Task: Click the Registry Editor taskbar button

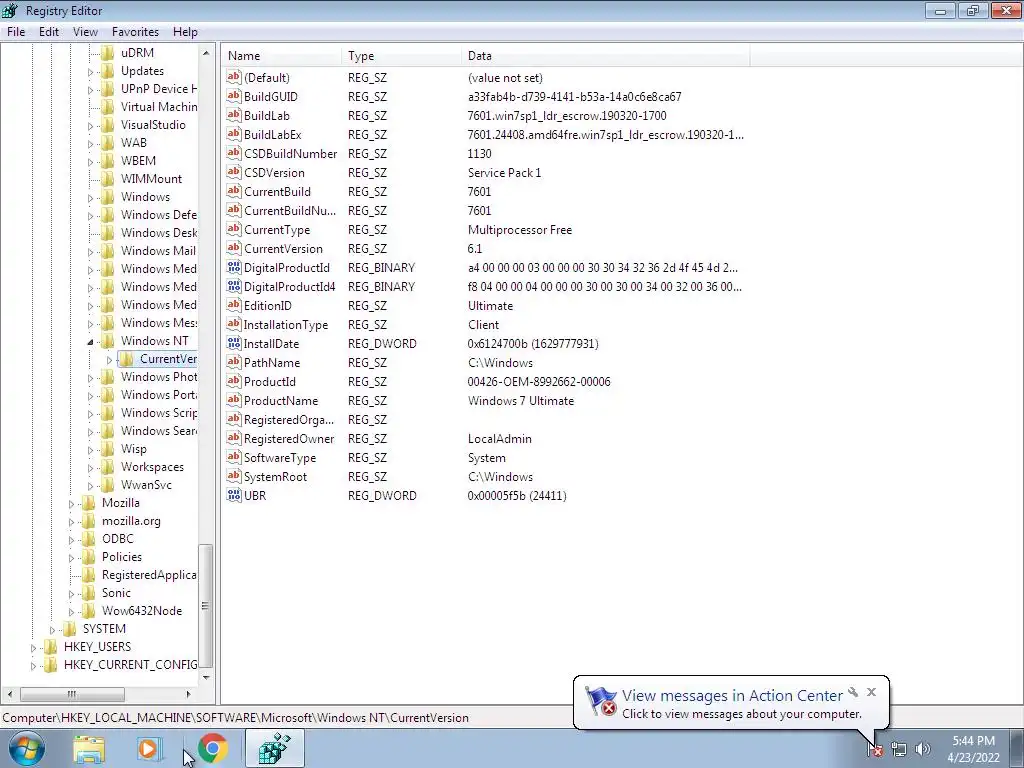Action: [274, 748]
